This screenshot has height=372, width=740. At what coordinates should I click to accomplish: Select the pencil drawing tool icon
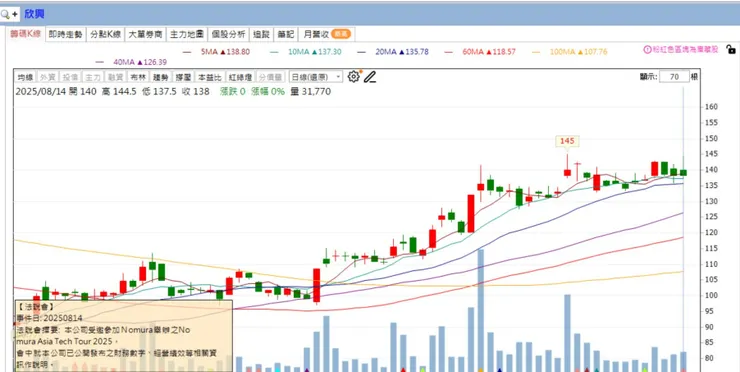tap(370, 76)
